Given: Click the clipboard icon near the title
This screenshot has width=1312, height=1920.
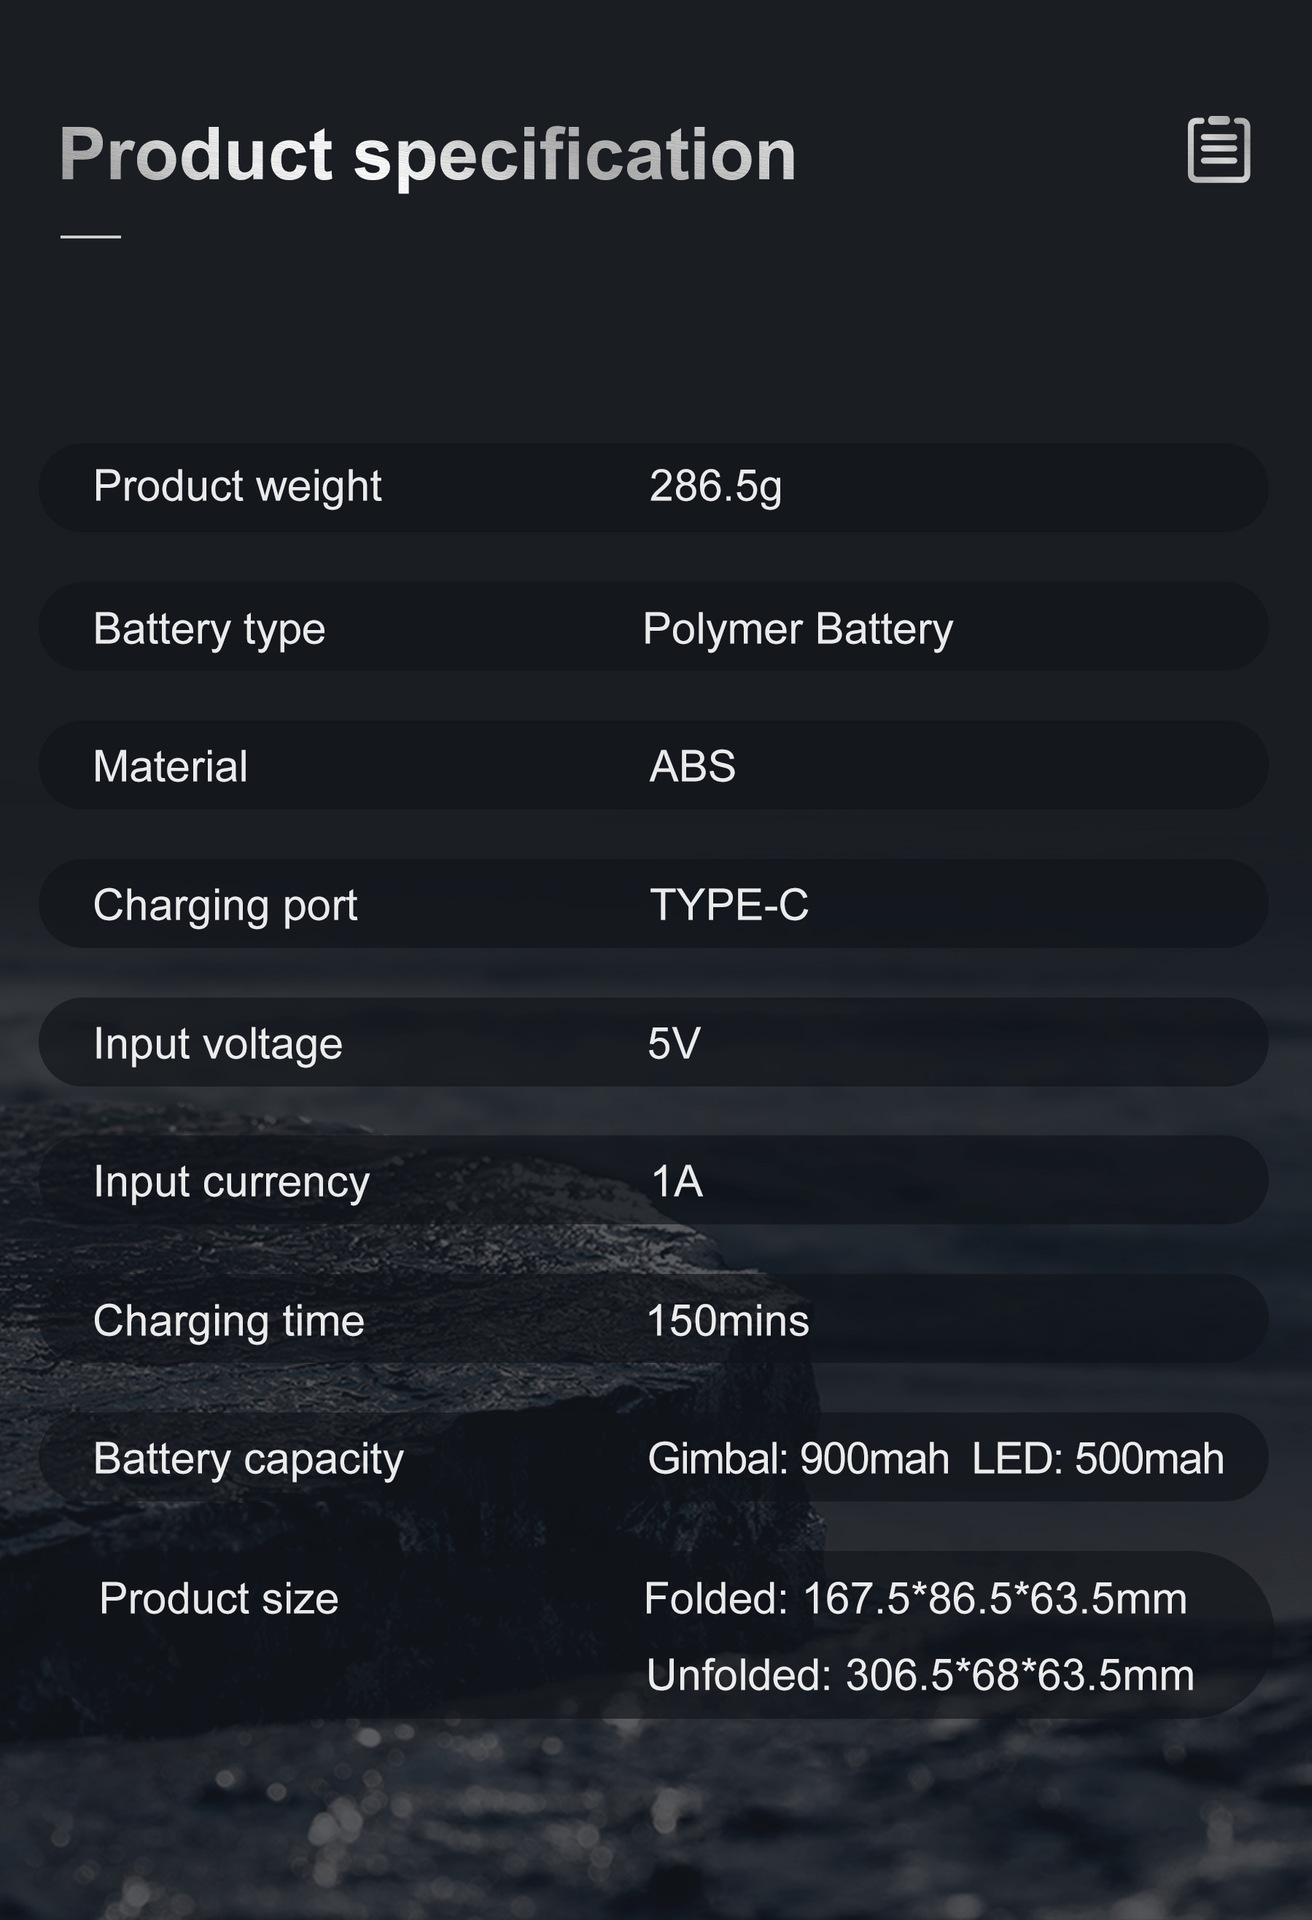Looking at the screenshot, I should [x=1218, y=150].
